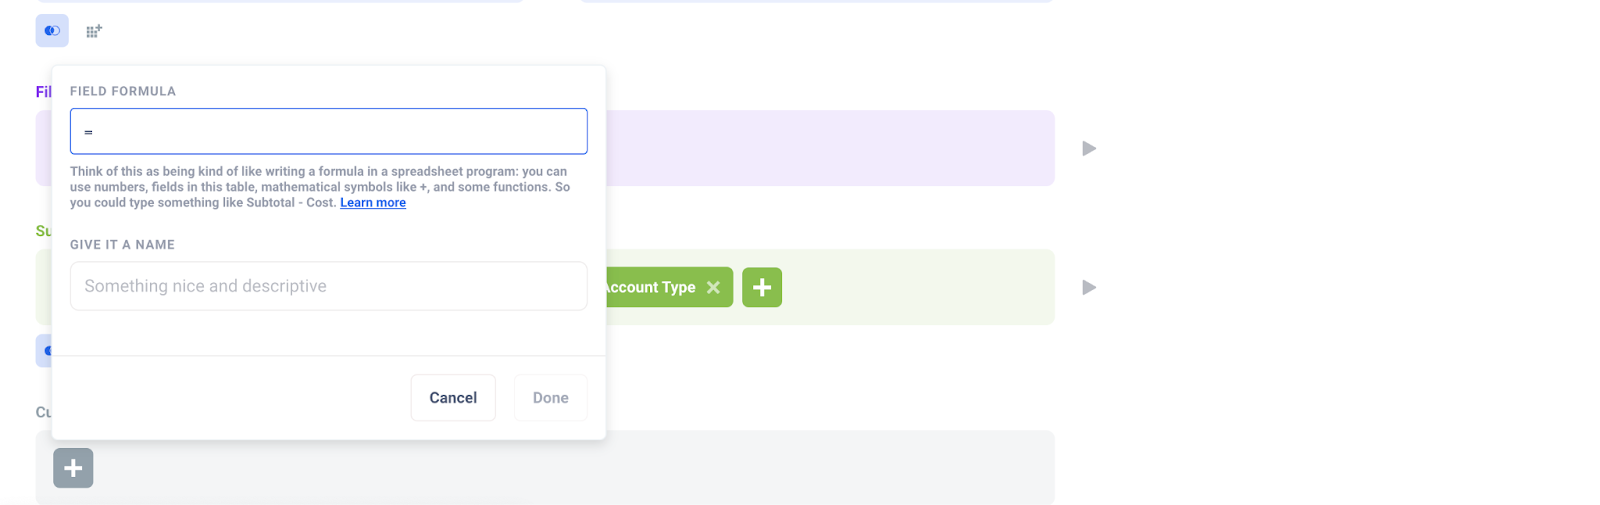Focus the Field Formula input box
This screenshot has width=1600, height=505.
(x=328, y=131)
